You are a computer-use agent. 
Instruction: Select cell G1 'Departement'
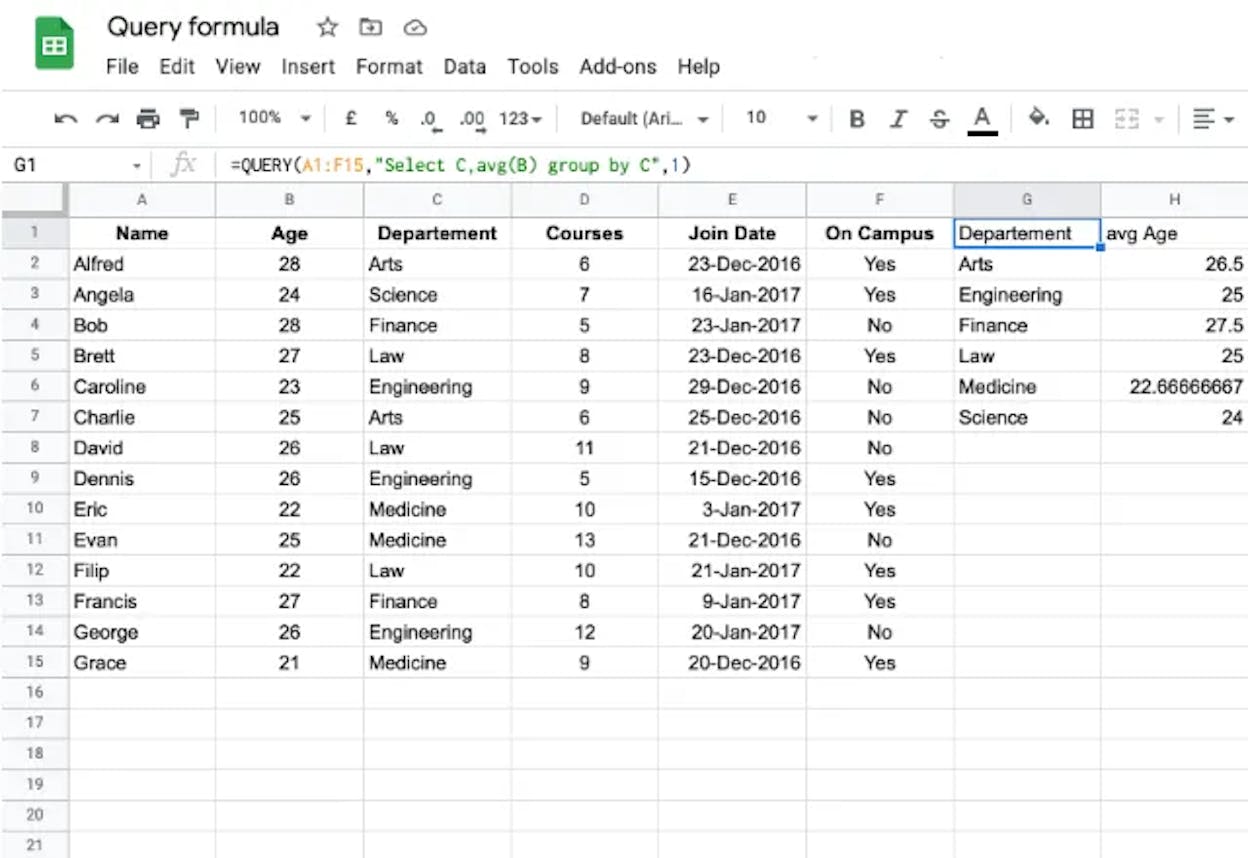(x=1027, y=233)
